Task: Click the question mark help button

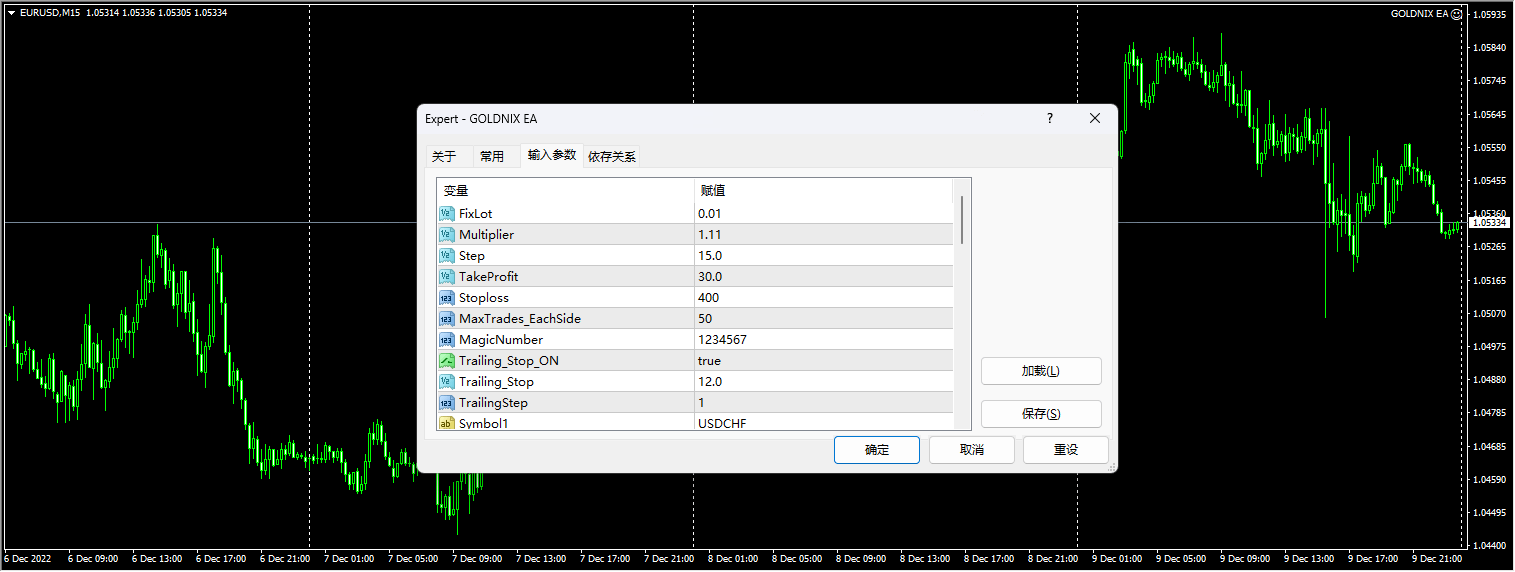Action: 1050,118
